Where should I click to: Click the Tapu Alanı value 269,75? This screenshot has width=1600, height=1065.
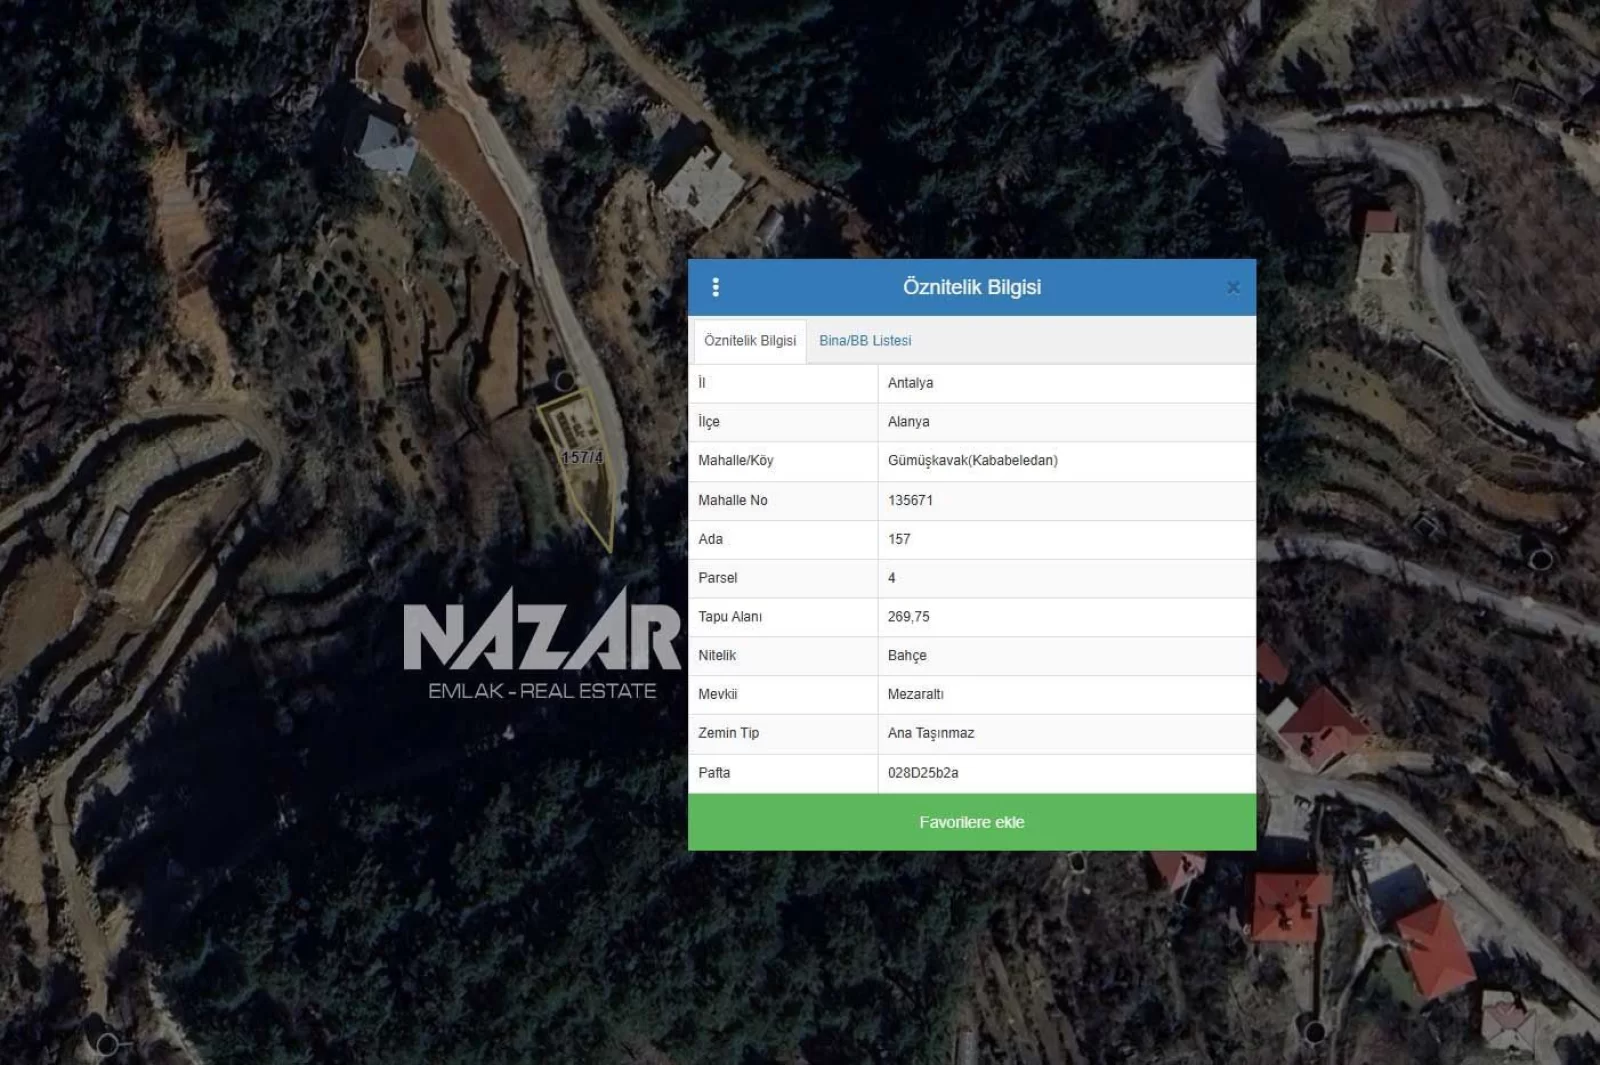(908, 617)
